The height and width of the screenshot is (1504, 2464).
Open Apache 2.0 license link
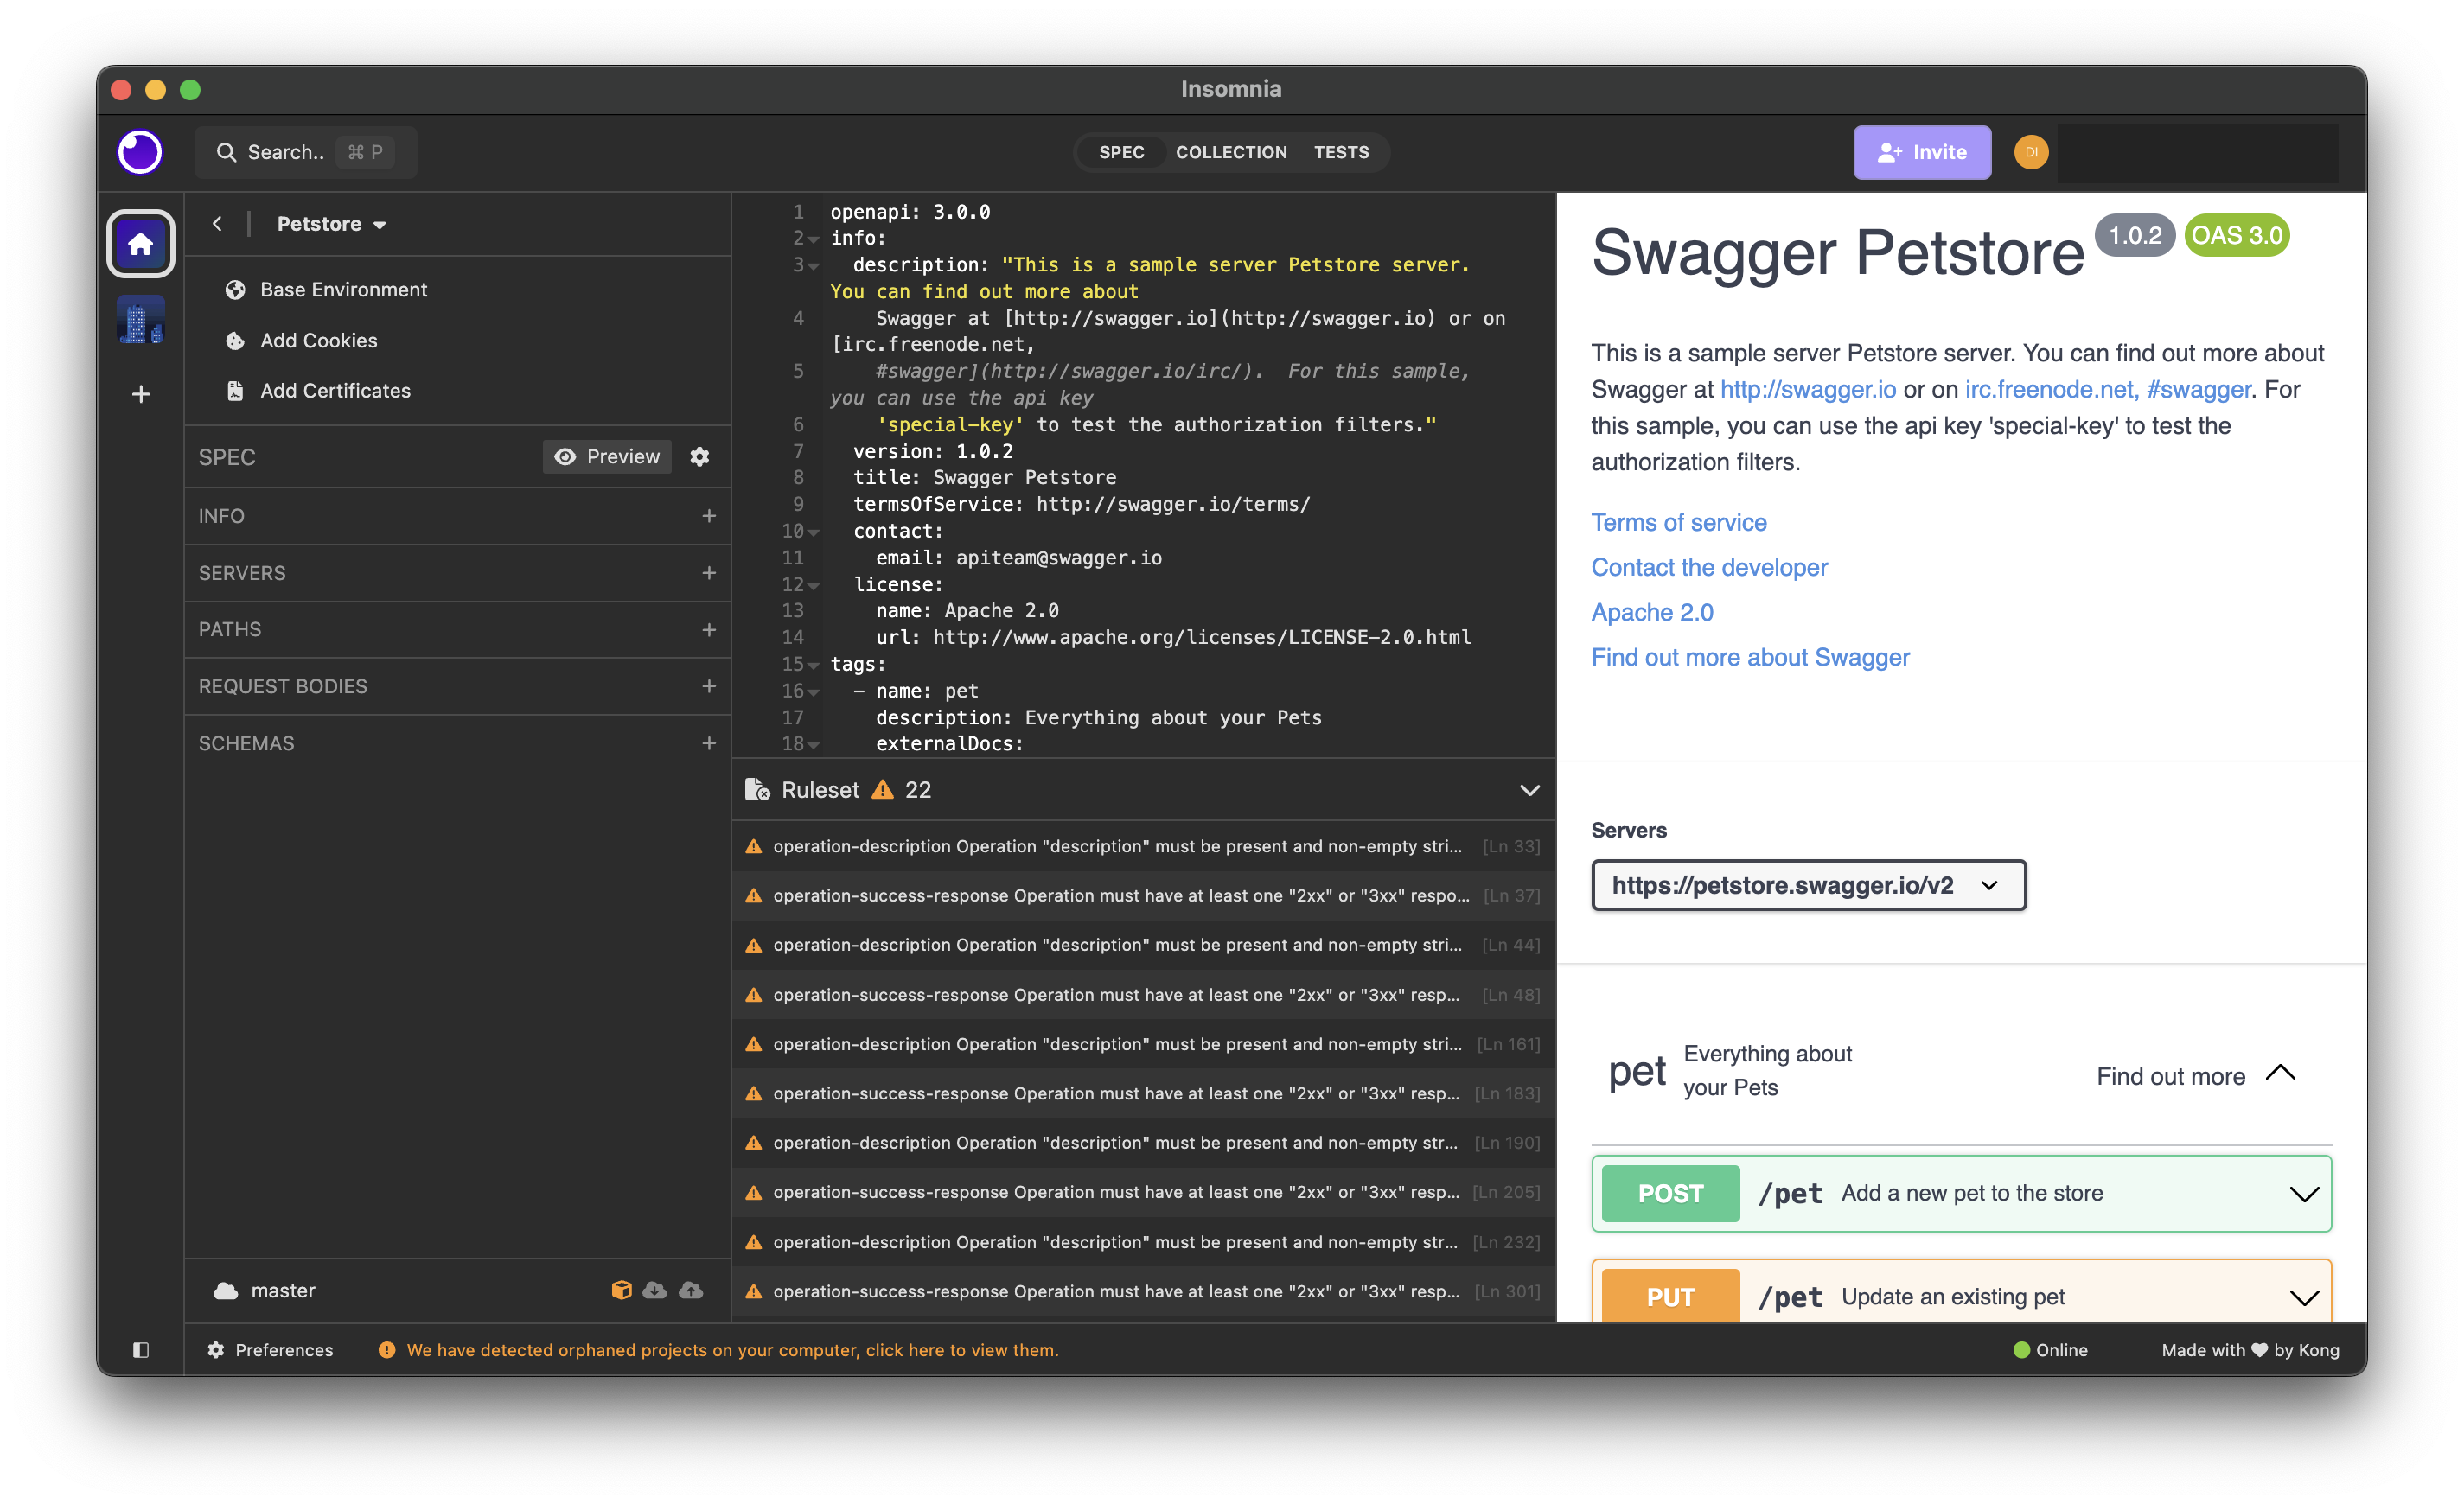[1652, 612]
